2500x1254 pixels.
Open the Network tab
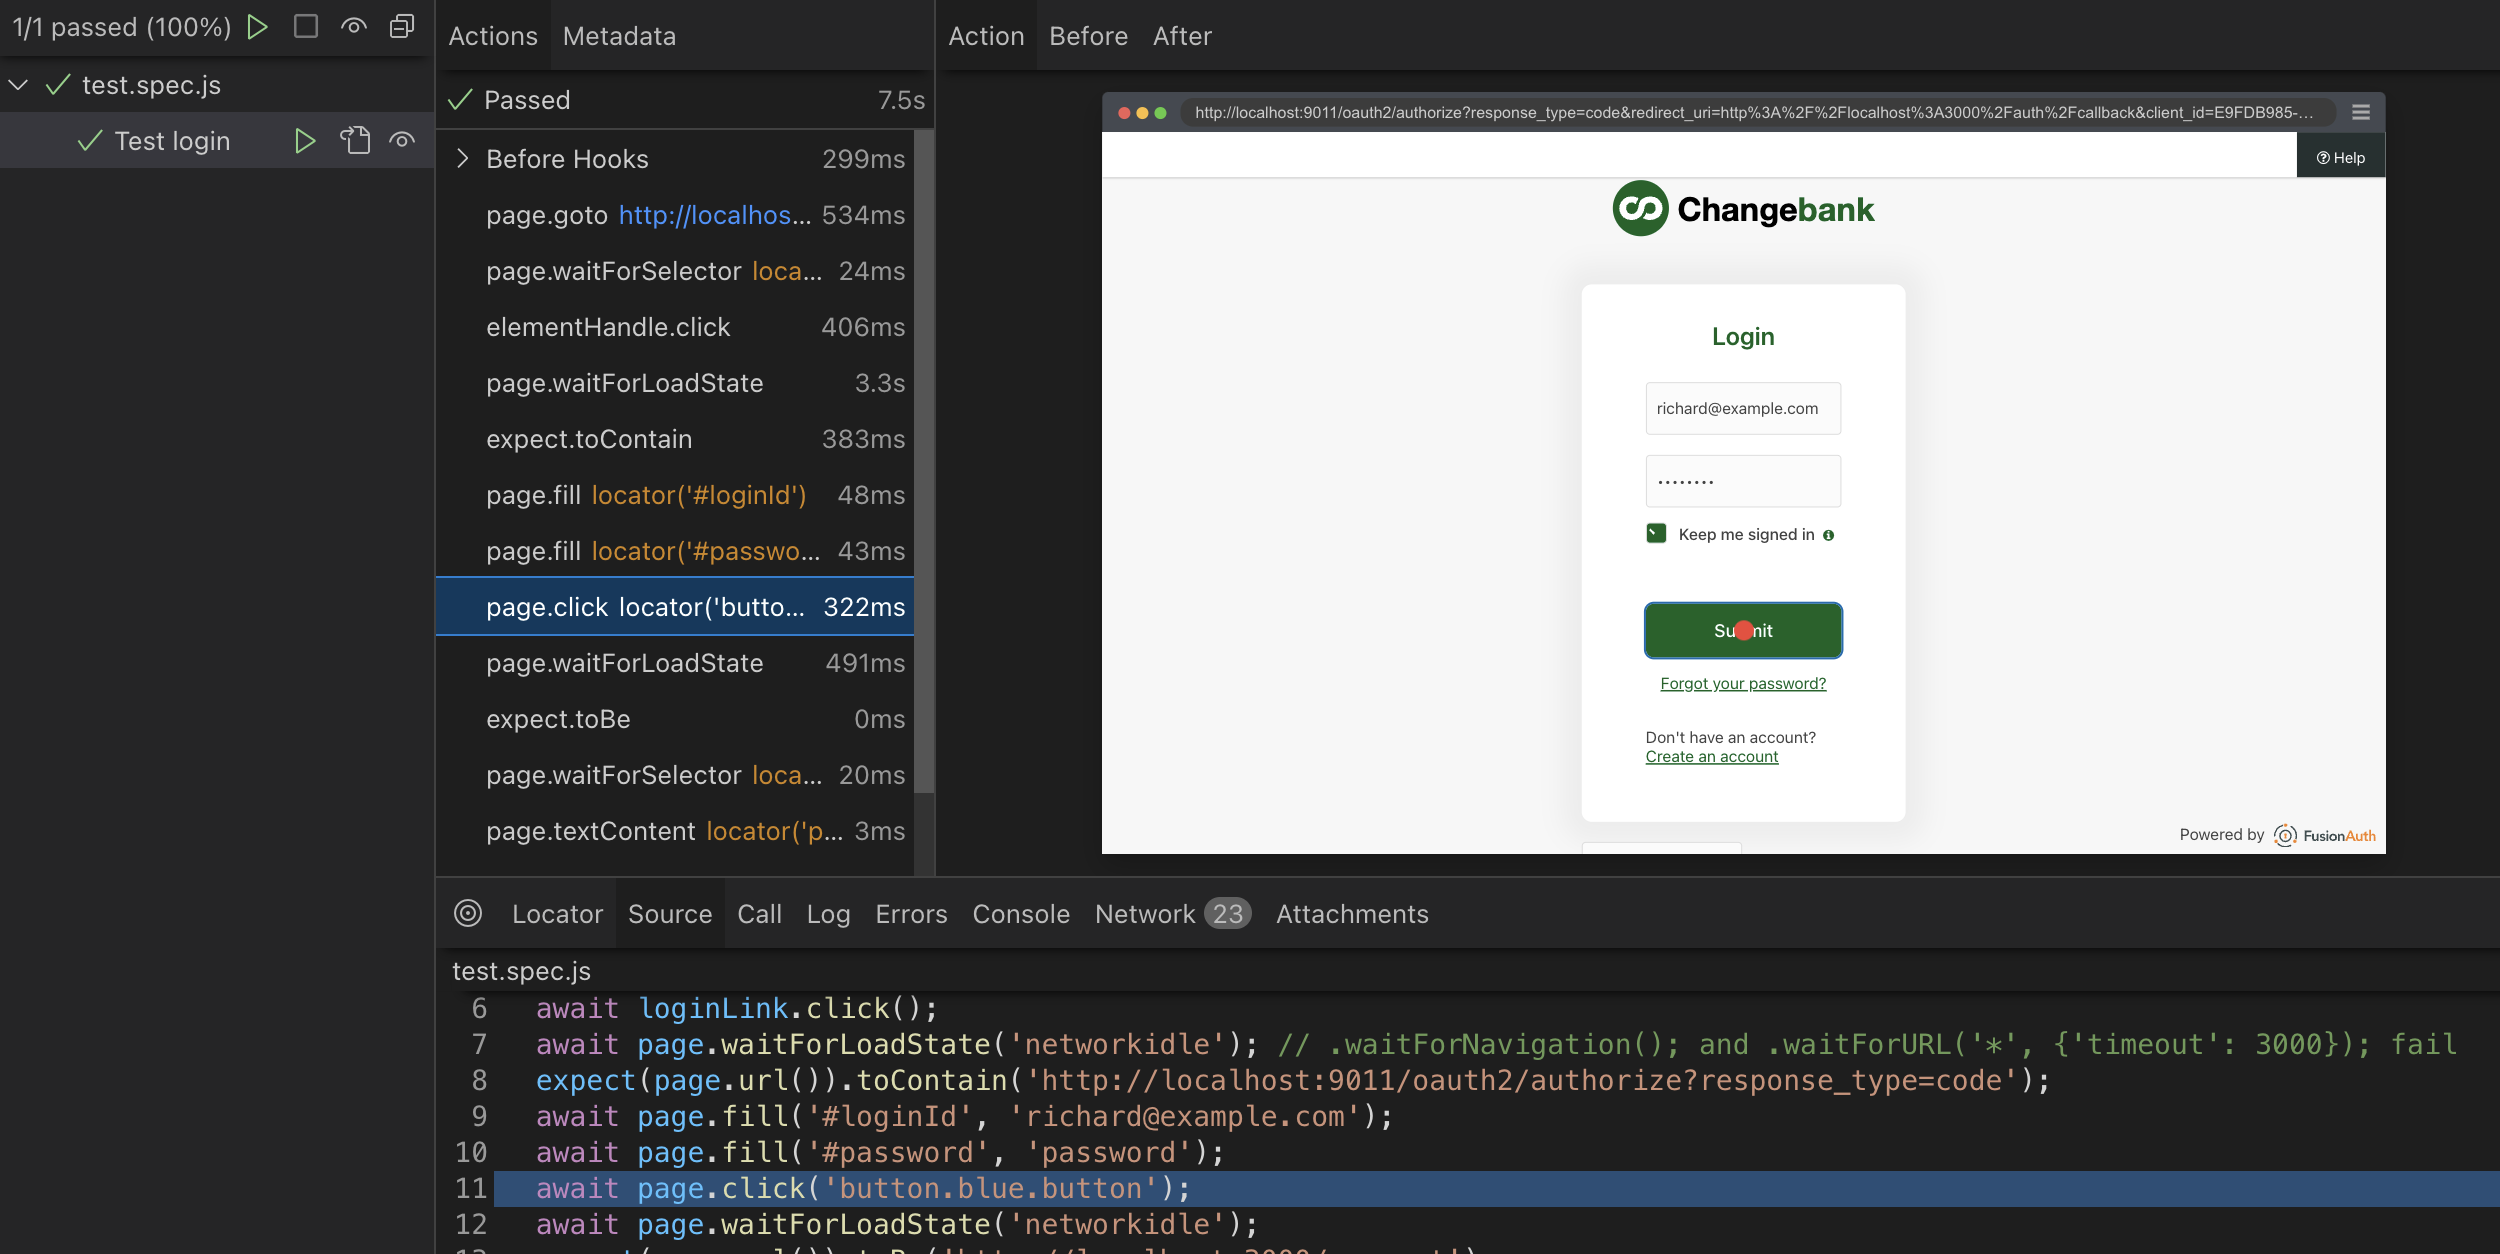(1145, 914)
